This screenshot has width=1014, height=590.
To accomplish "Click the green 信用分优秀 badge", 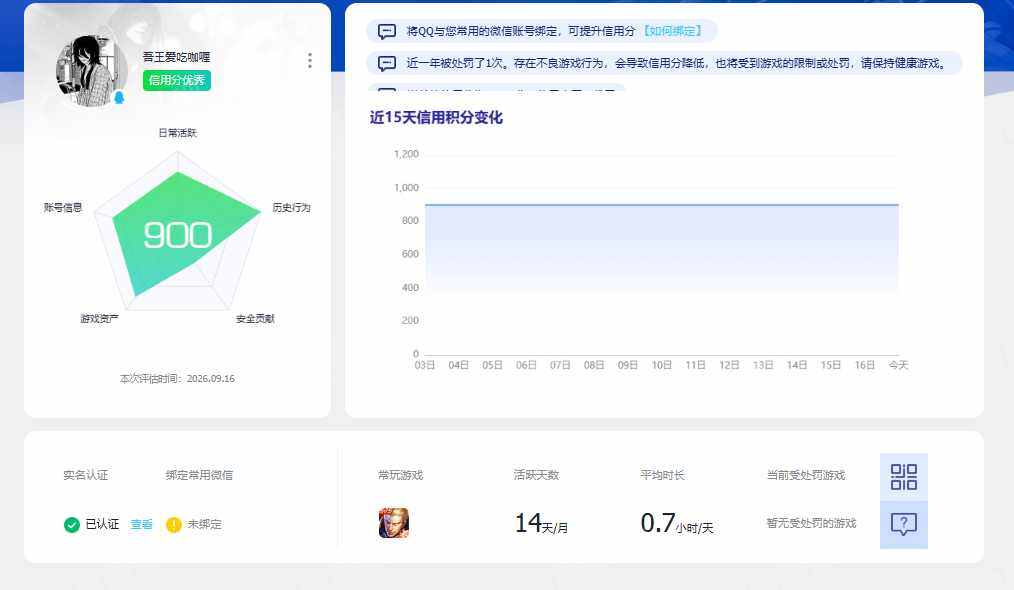I will (x=177, y=80).
